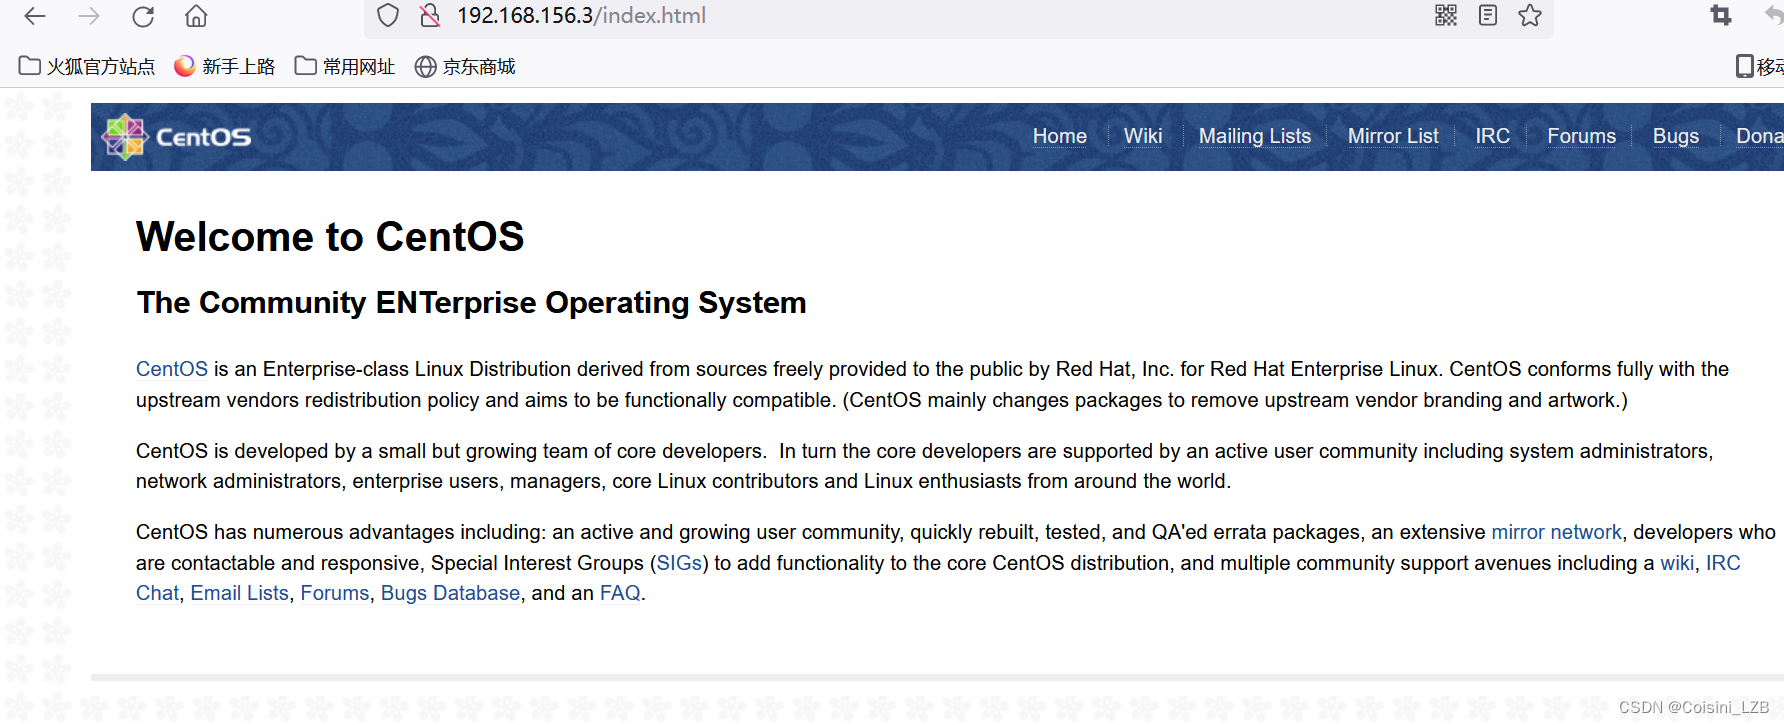Open the Mirror List menu item
The height and width of the screenshot is (725, 1784).
pyautogui.click(x=1393, y=136)
